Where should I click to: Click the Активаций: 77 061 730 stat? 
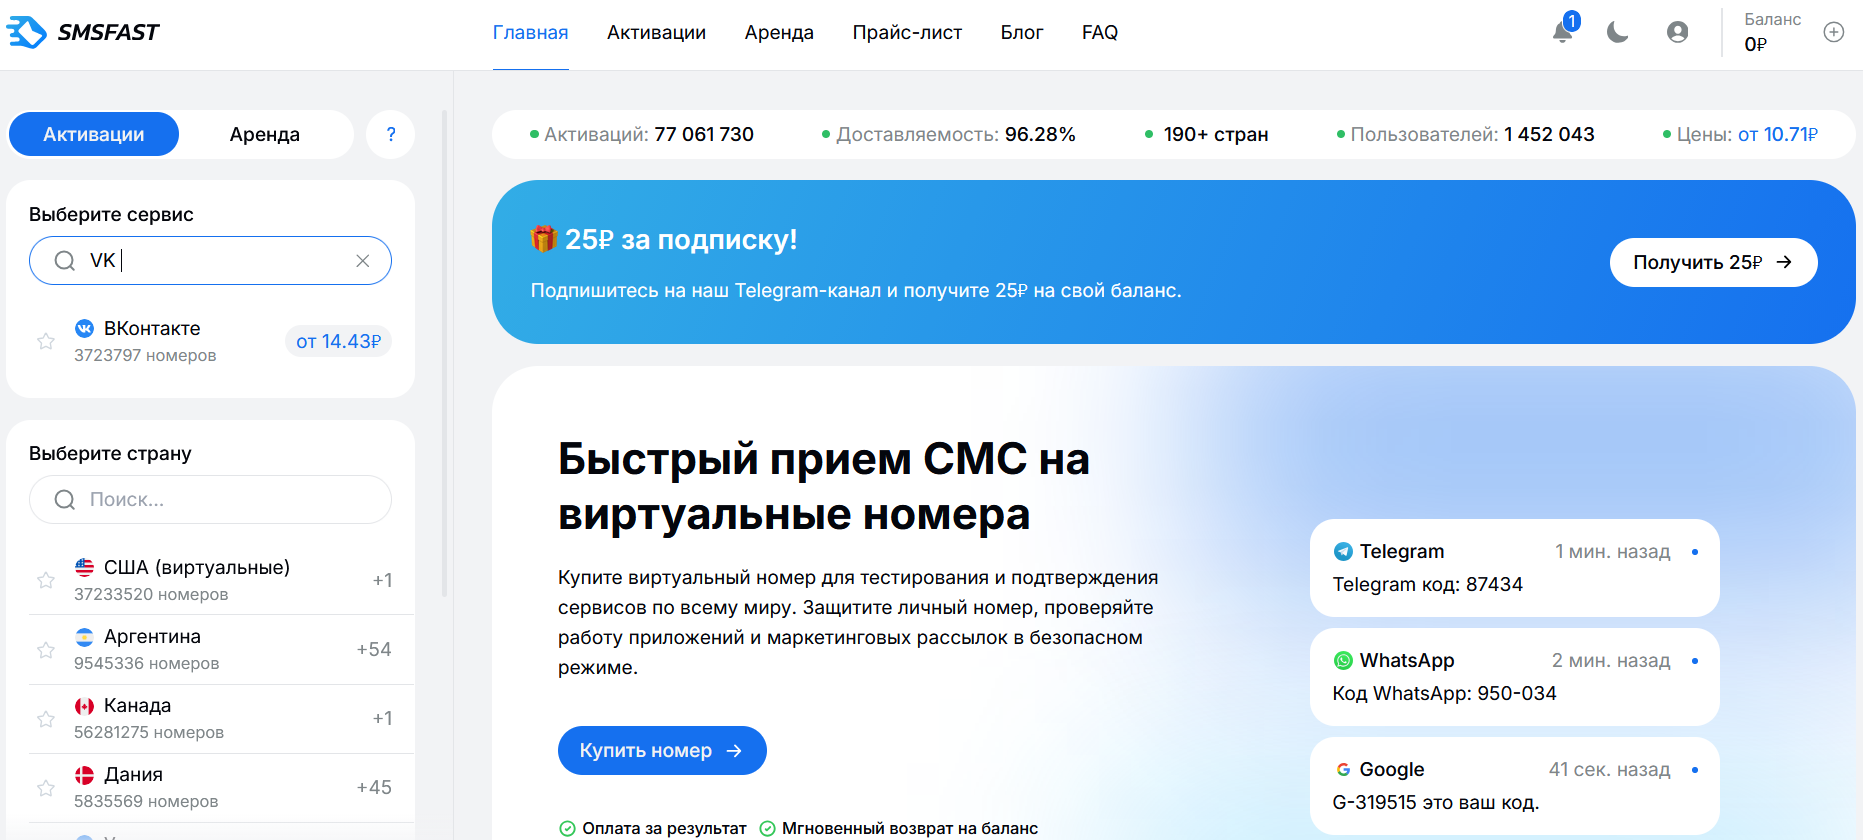(x=642, y=134)
